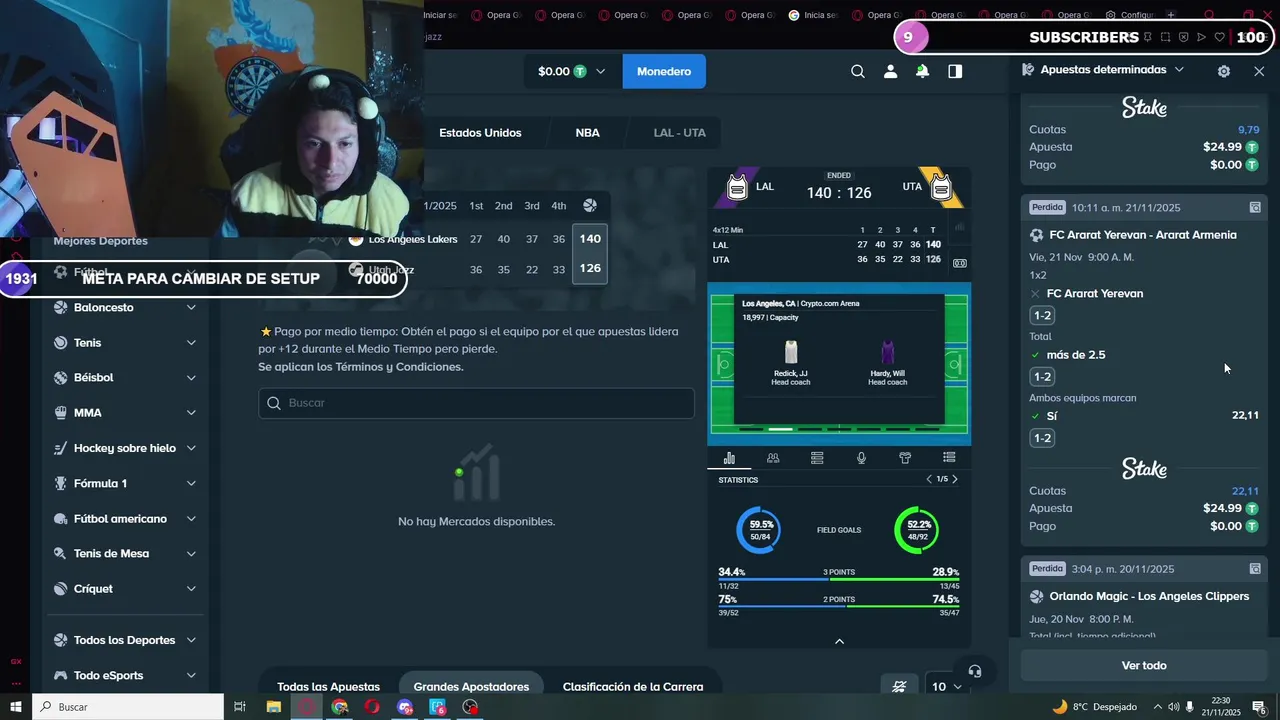
Task: Open FC Ararat Yerevan - Ararat Armenia match
Action: click(1143, 235)
